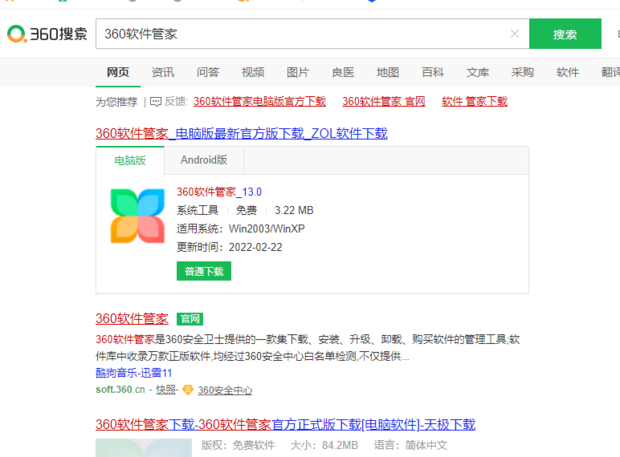Switch to the Android版 tab

[204, 160]
